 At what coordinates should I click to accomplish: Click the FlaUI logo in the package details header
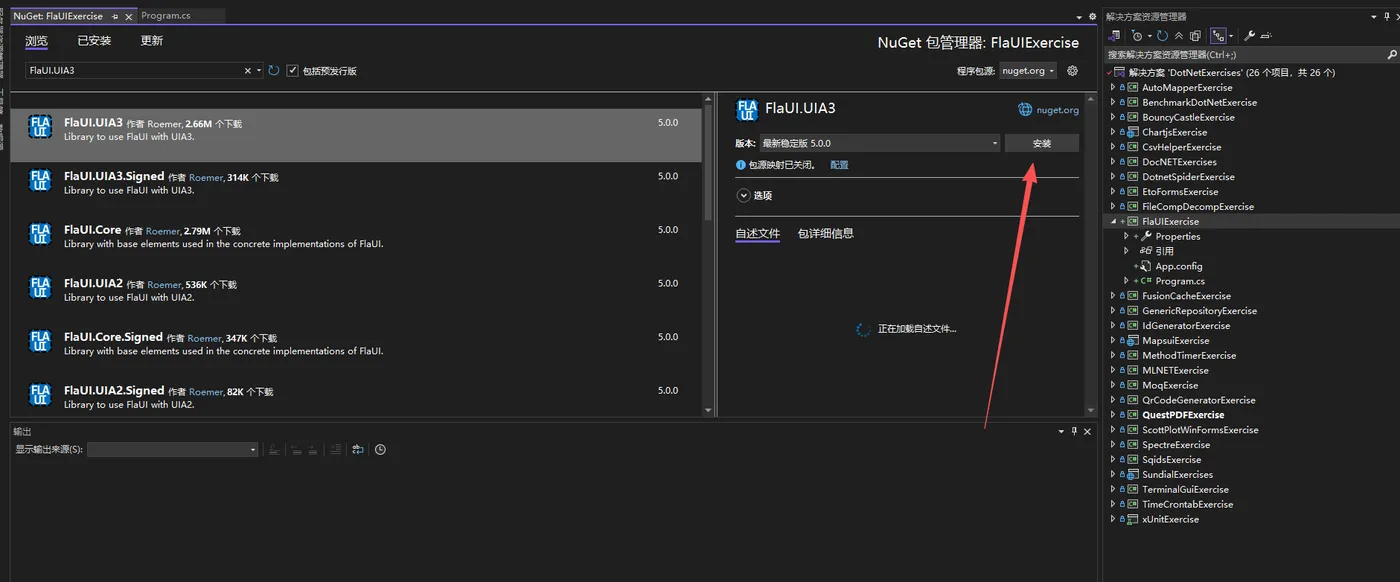[746, 110]
